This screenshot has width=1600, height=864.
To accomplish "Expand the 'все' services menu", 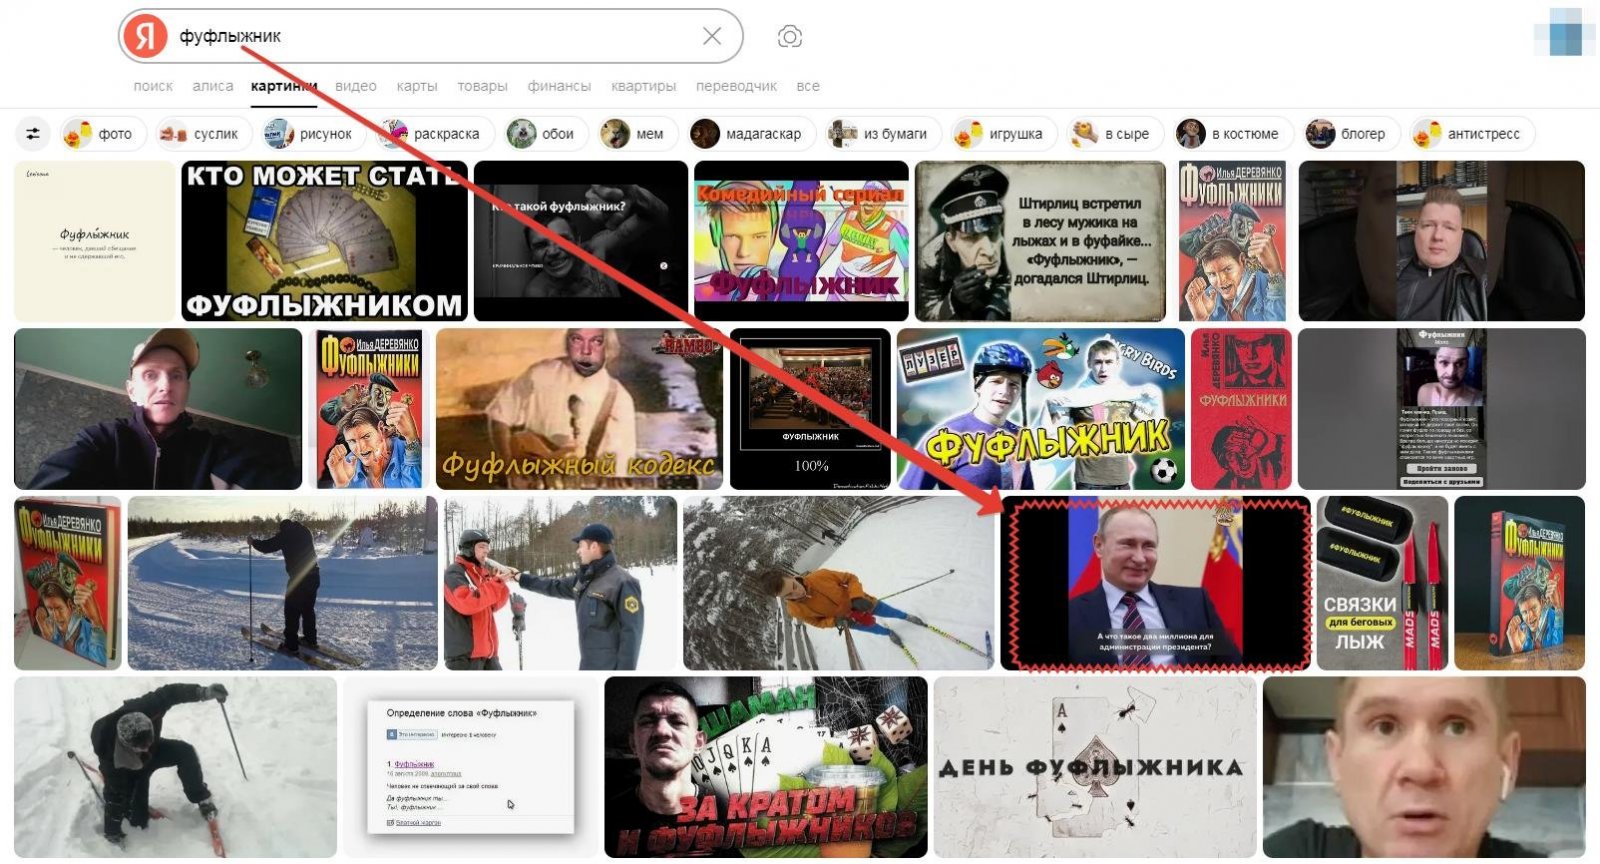I will [x=808, y=86].
